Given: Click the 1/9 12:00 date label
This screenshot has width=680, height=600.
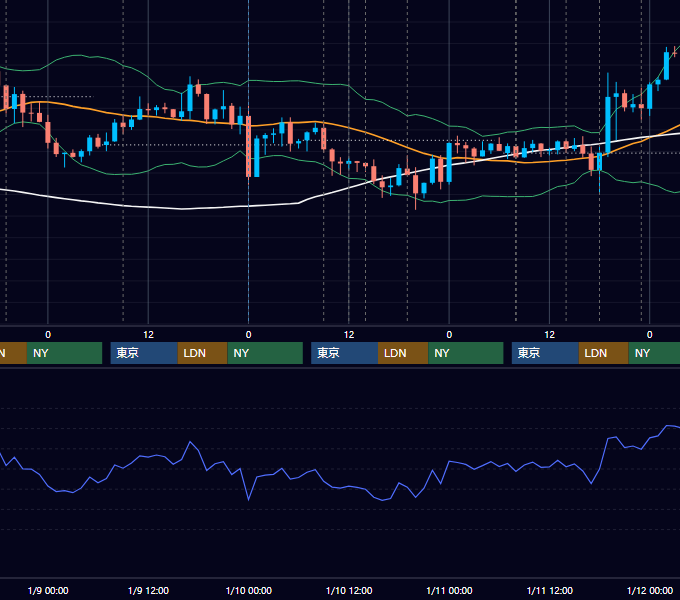Looking at the screenshot, I should pyautogui.click(x=148, y=590).
